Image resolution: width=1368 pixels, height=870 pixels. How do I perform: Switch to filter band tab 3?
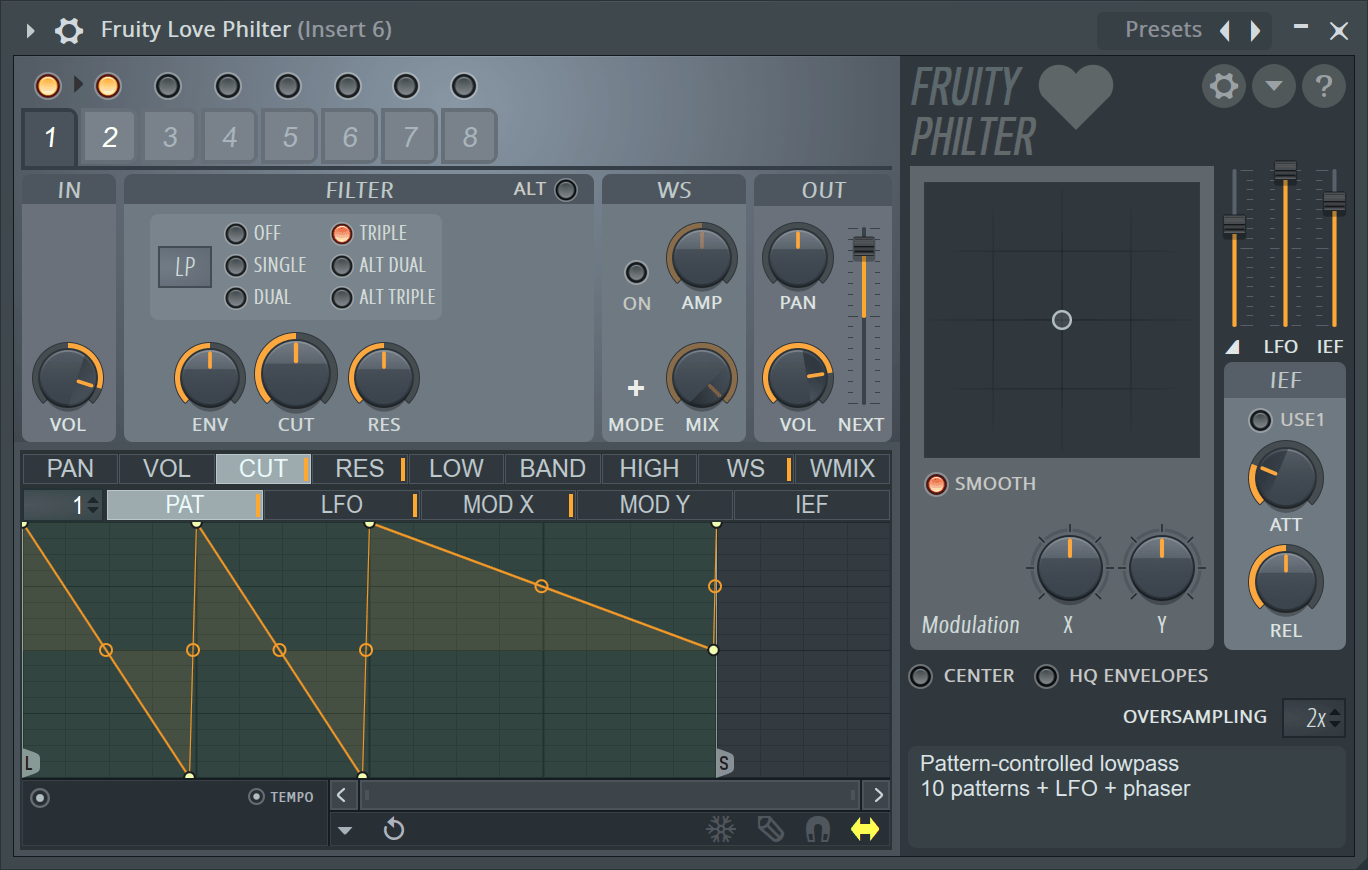pos(169,136)
